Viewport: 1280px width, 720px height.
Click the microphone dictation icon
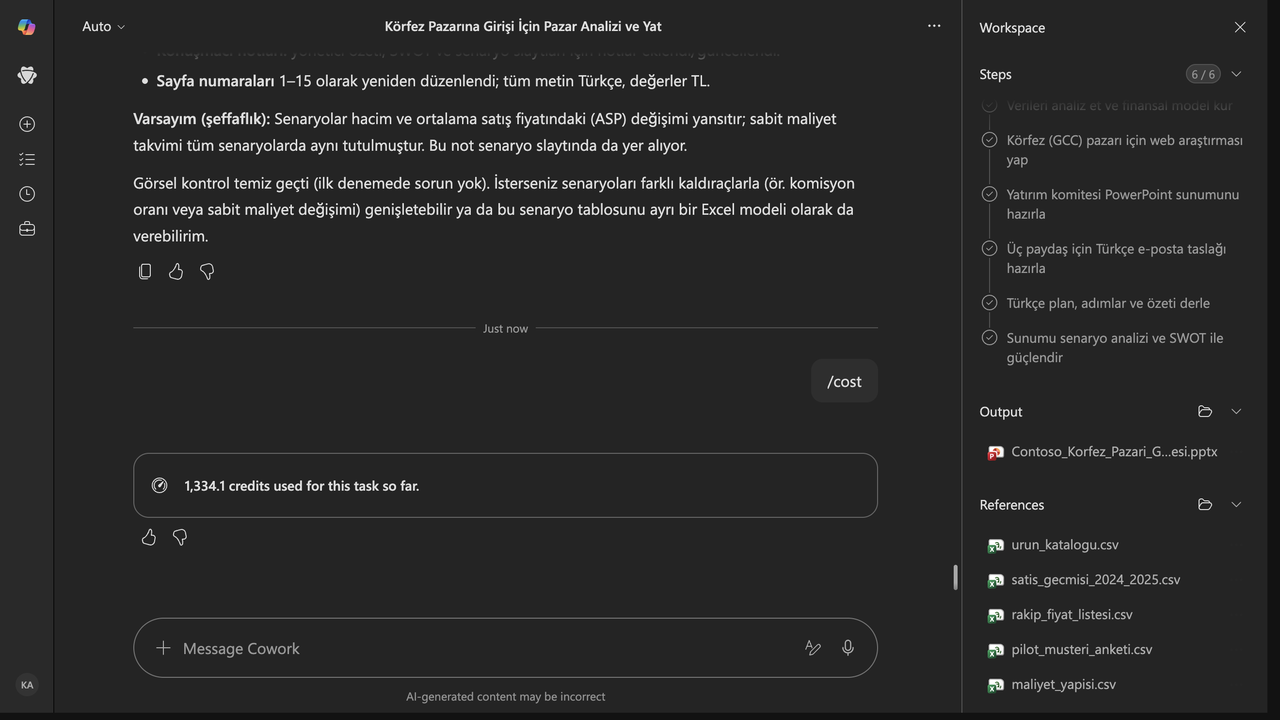848,648
